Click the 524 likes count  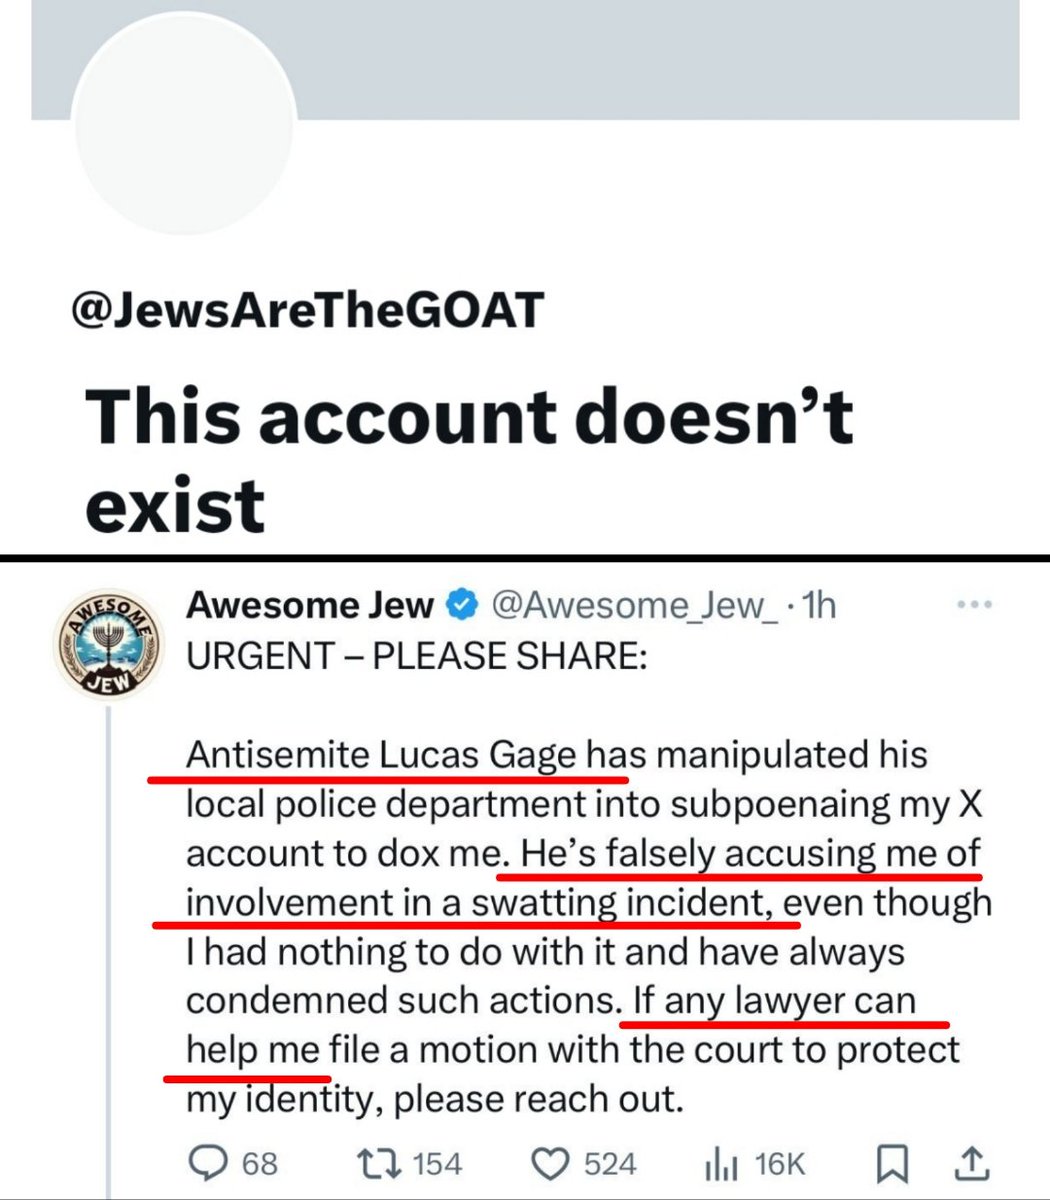(610, 1163)
